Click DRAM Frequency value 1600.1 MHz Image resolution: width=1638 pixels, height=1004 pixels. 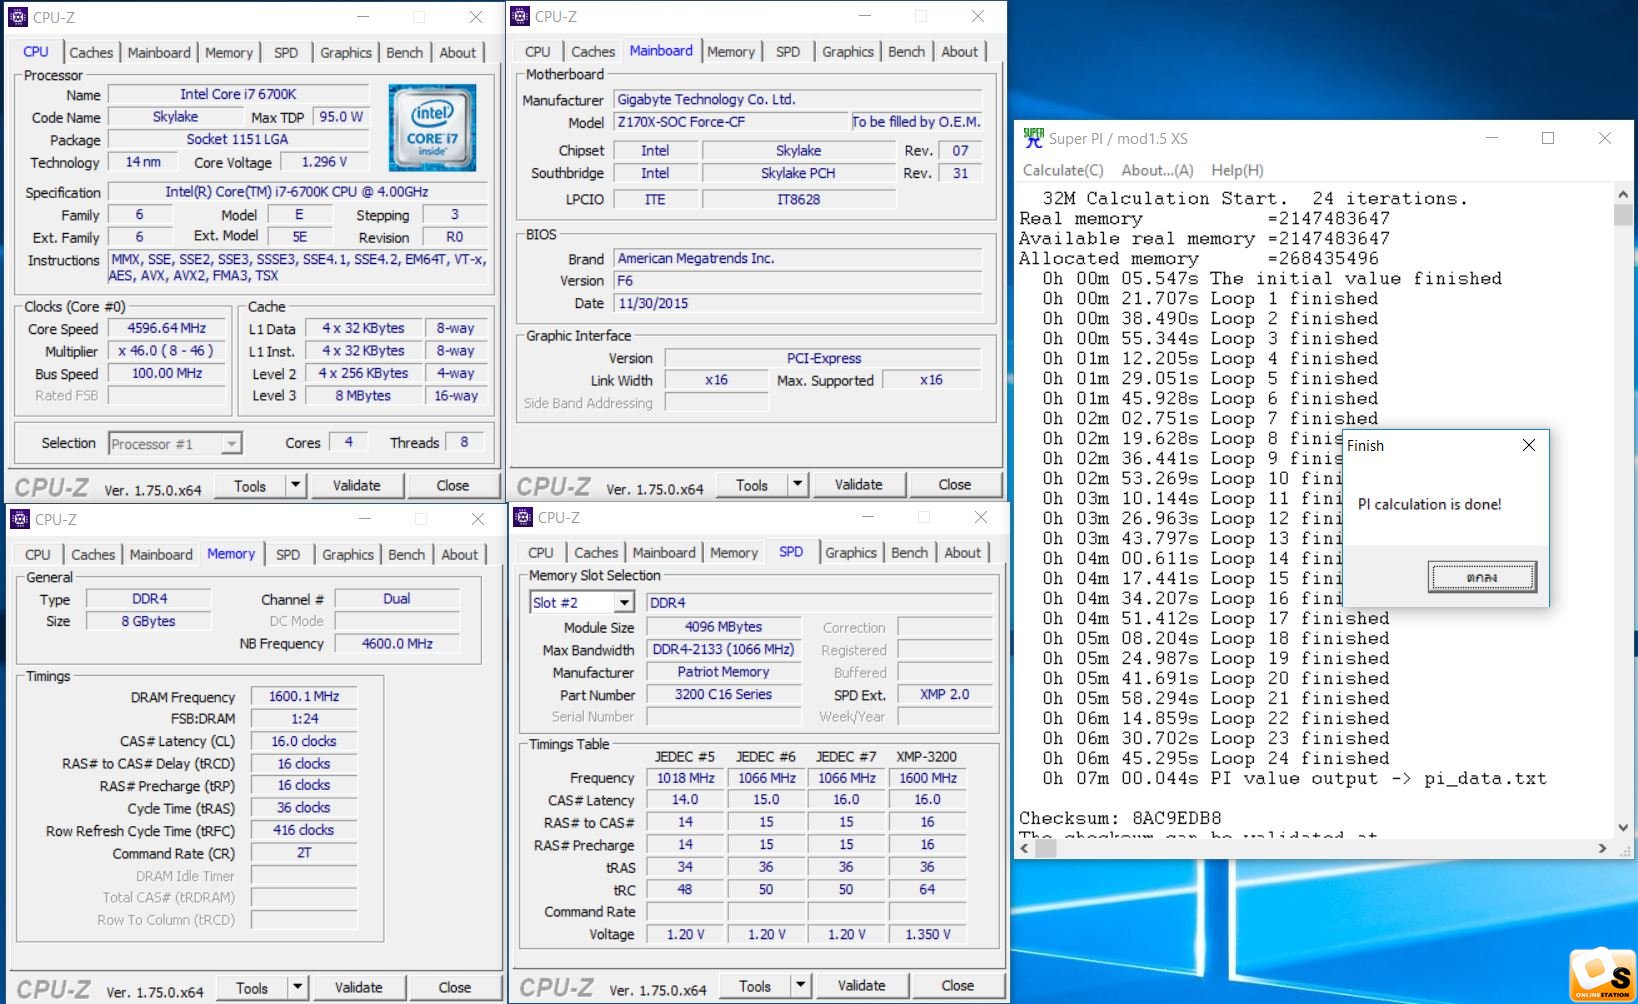tap(304, 696)
